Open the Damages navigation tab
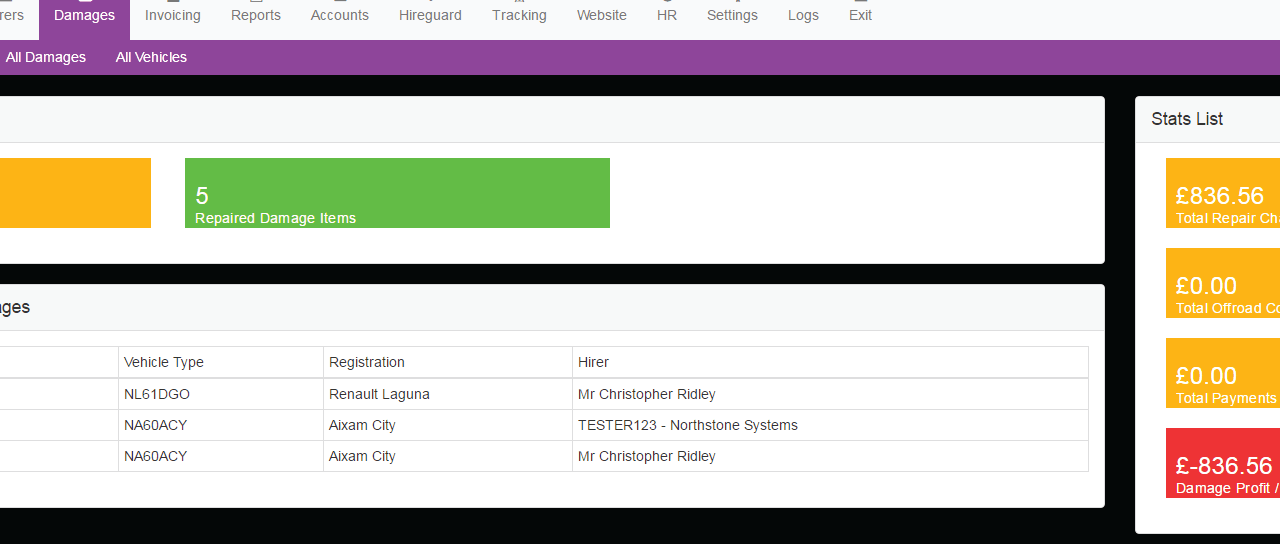 click(x=84, y=16)
